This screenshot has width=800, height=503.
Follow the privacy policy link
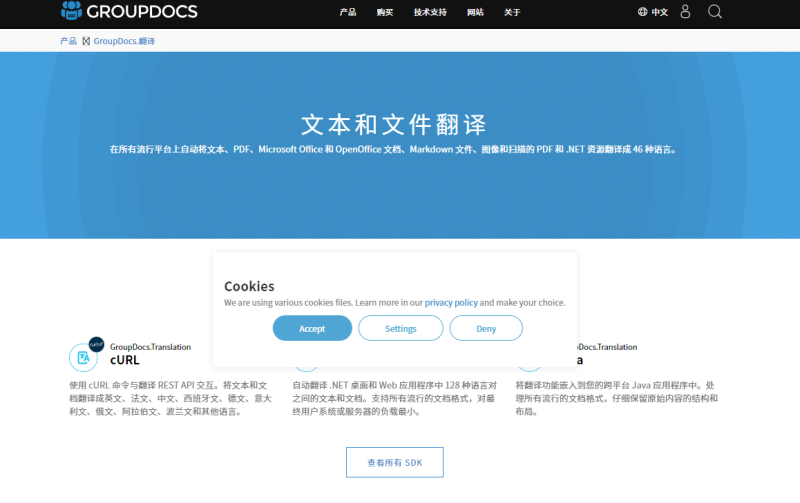point(451,302)
